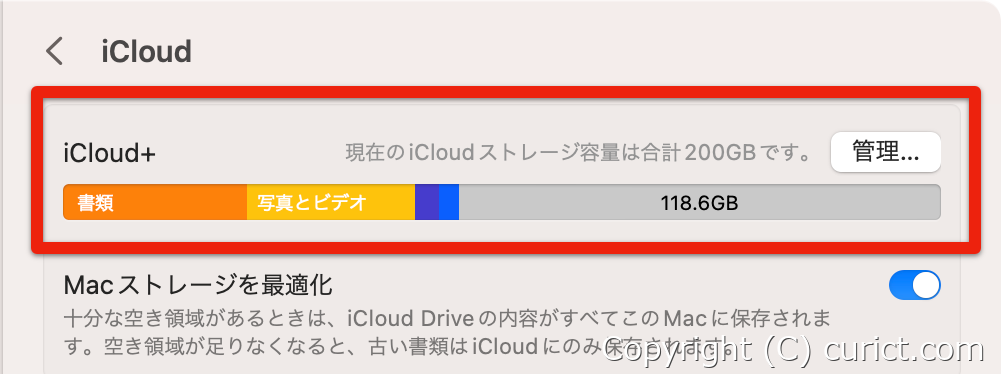The width and height of the screenshot is (1001, 374).
Task: Select the orange 書類 storage segment
Action: tap(155, 202)
